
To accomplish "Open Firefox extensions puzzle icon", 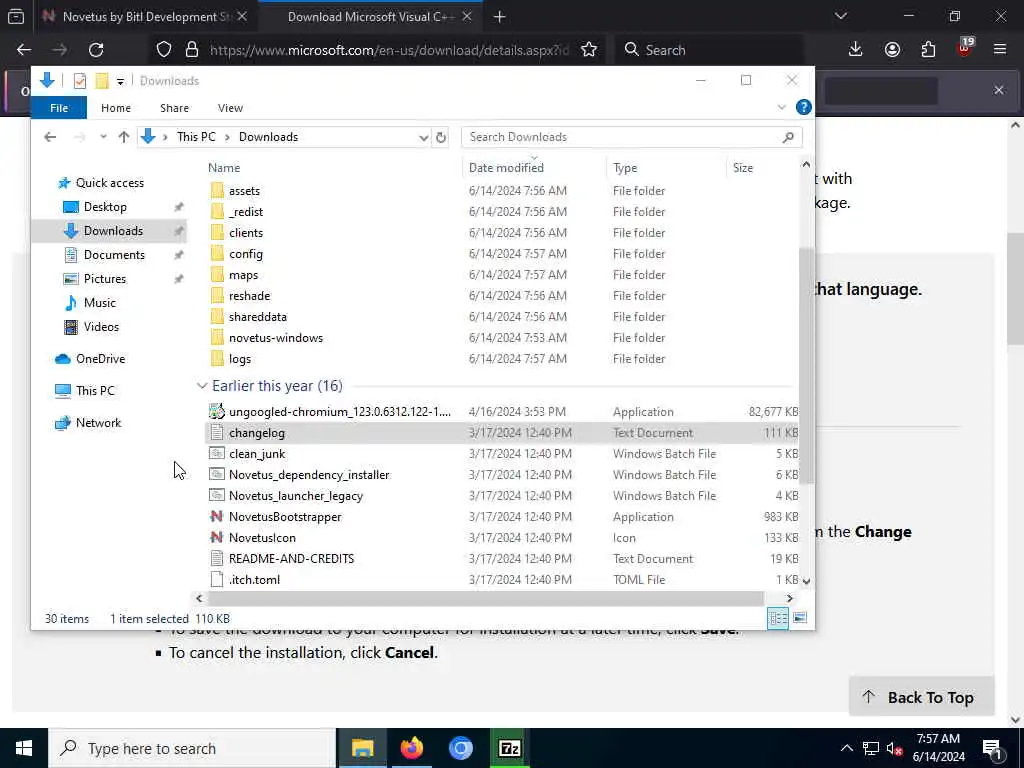I will click(x=928, y=50).
